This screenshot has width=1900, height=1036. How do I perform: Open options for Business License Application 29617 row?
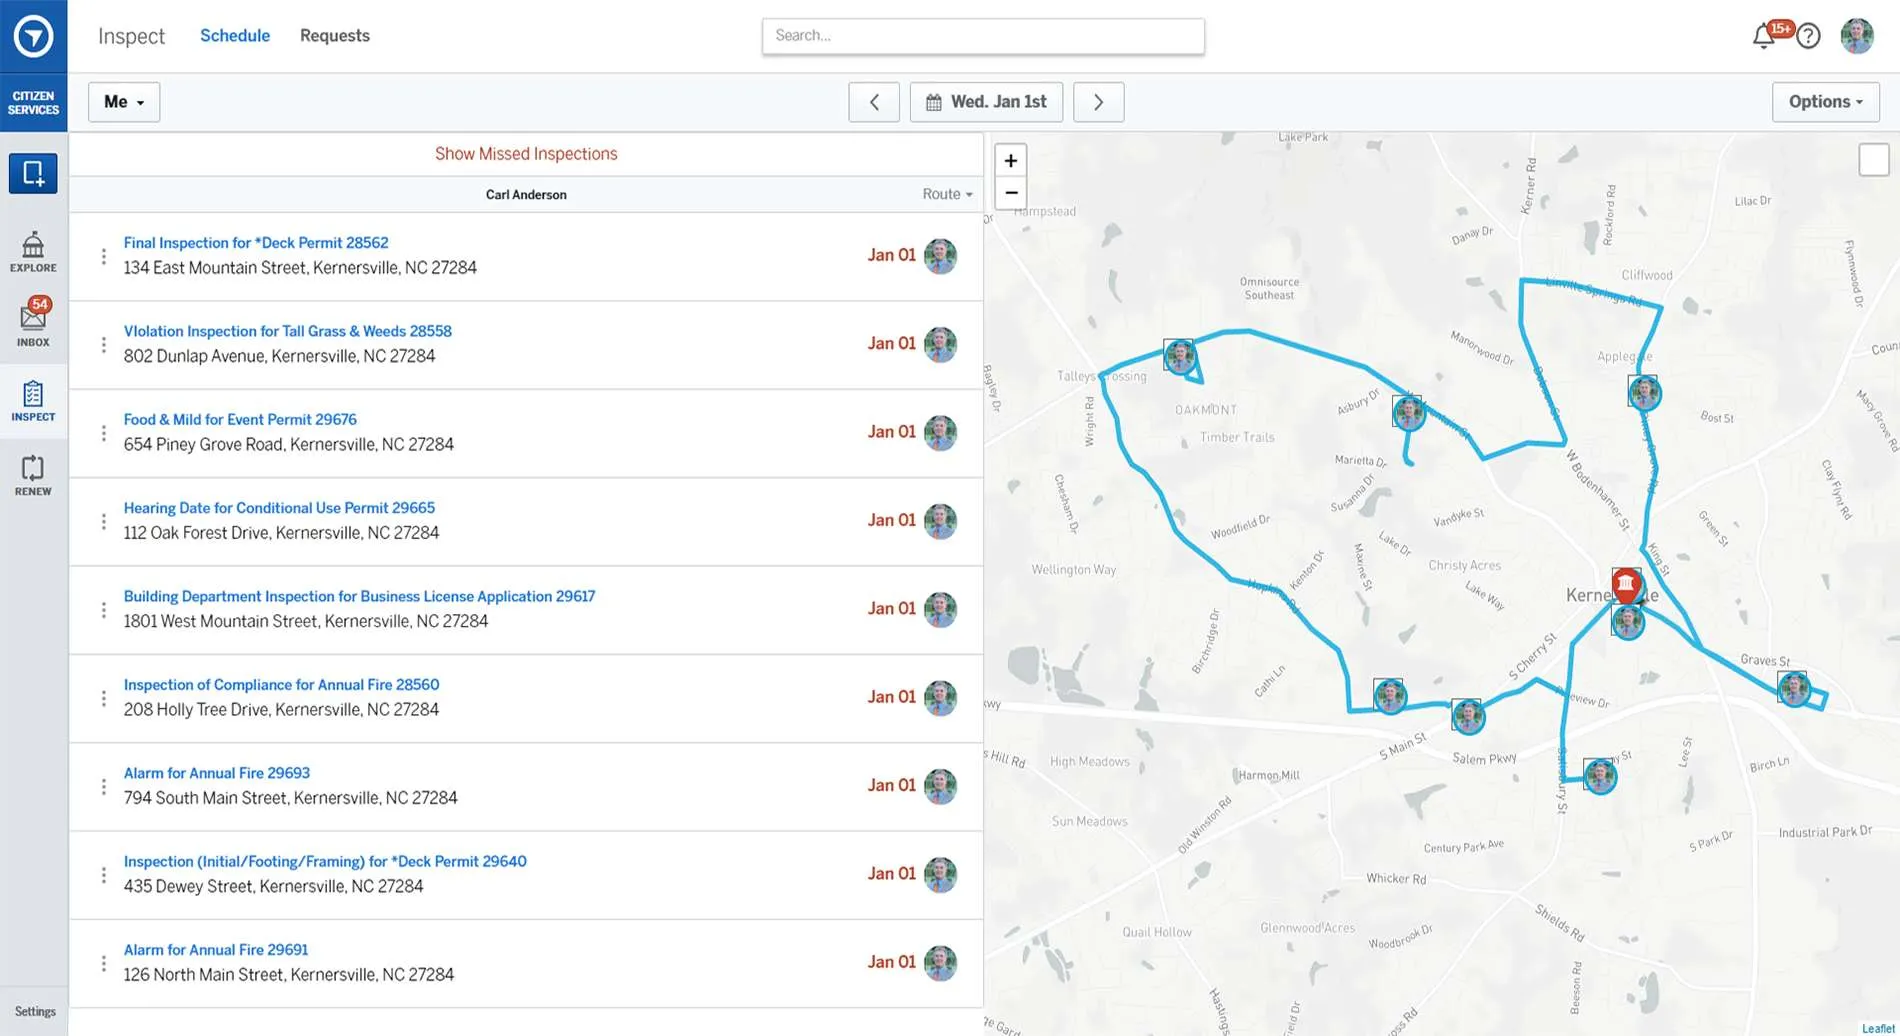pyautogui.click(x=103, y=609)
